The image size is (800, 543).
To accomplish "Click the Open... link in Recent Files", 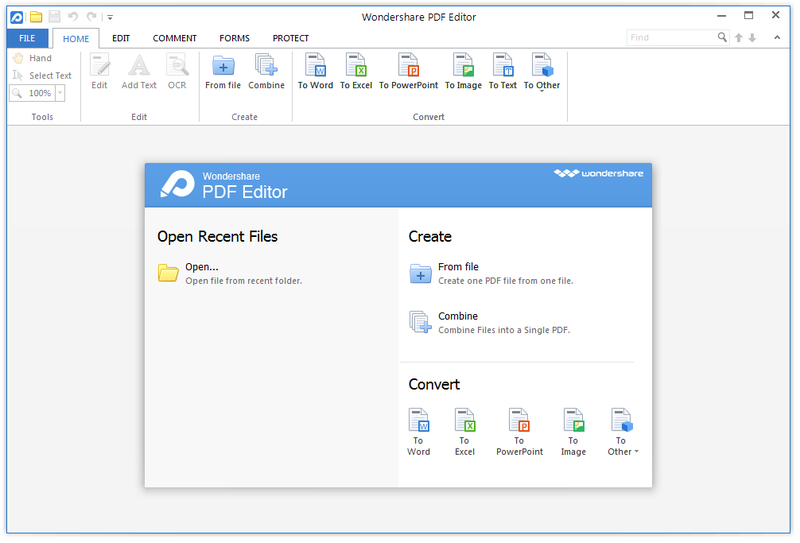I will click(202, 267).
